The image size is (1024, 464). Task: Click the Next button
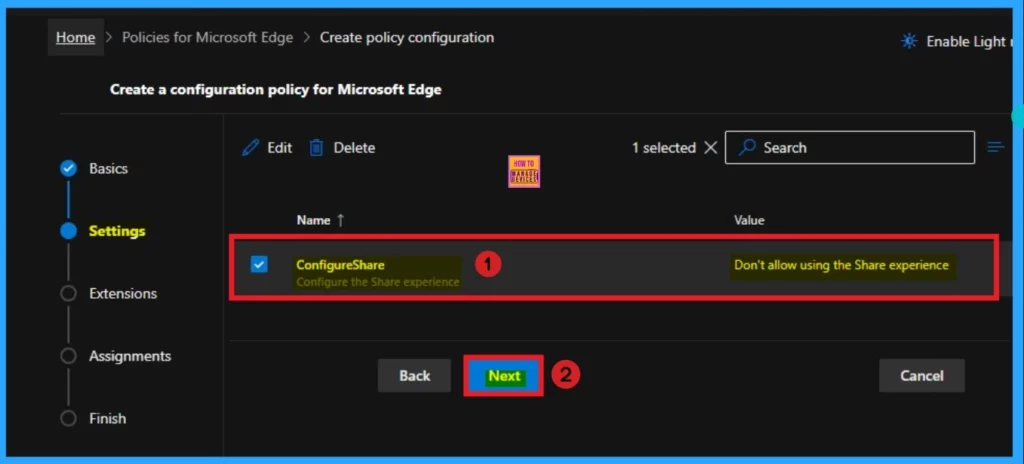504,376
